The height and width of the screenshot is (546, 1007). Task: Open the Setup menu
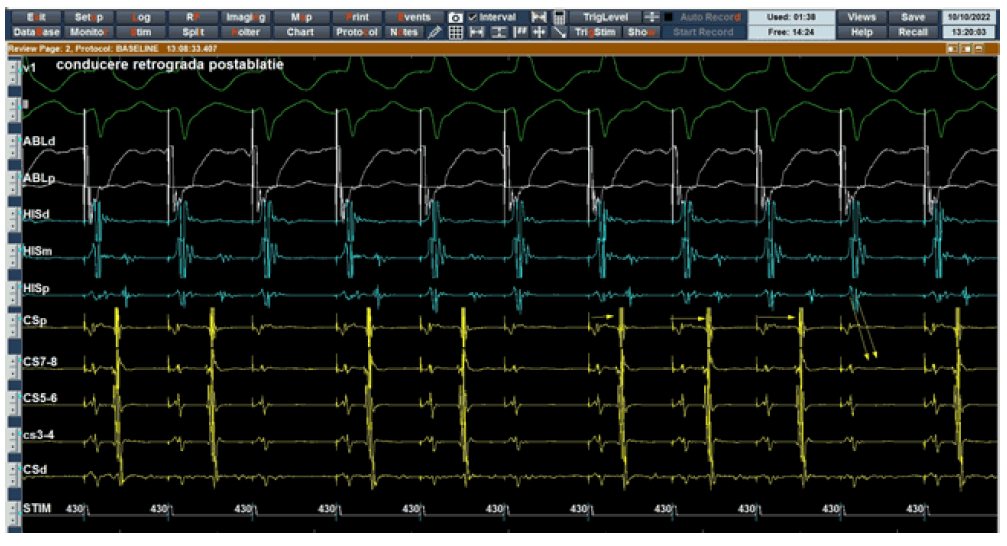click(x=89, y=17)
